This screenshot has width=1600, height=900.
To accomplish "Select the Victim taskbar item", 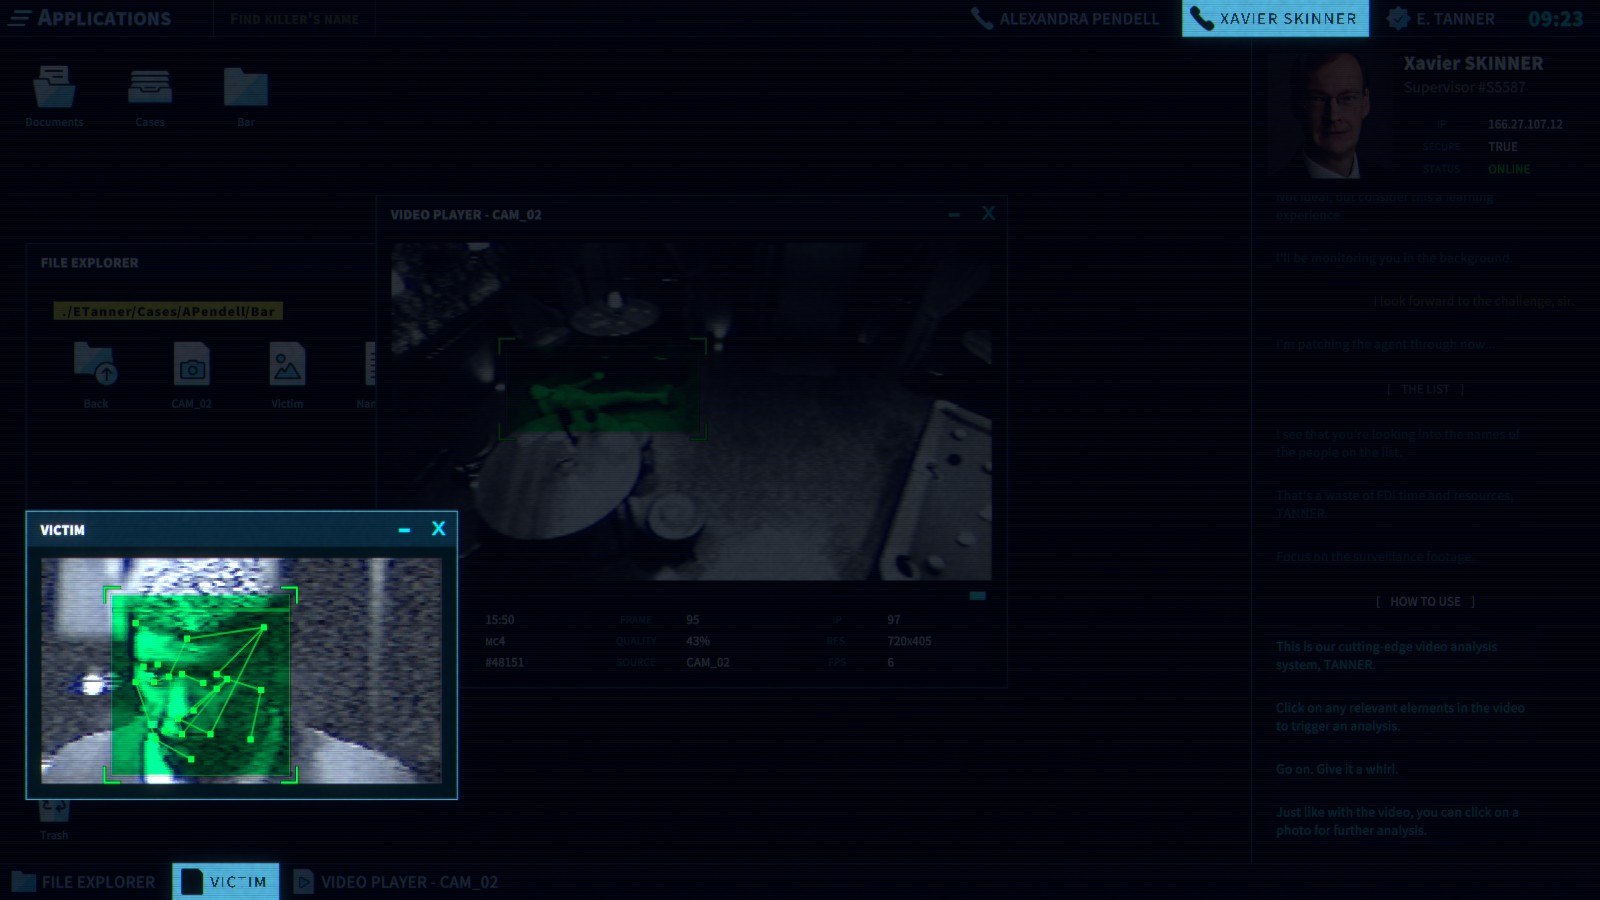I will [x=226, y=882].
